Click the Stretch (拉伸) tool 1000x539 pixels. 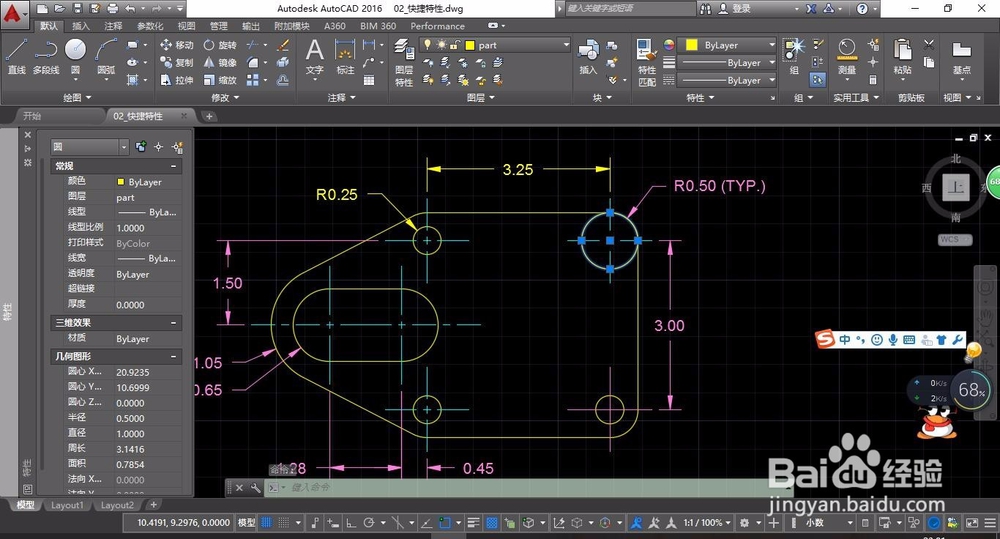tap(177, 80)
